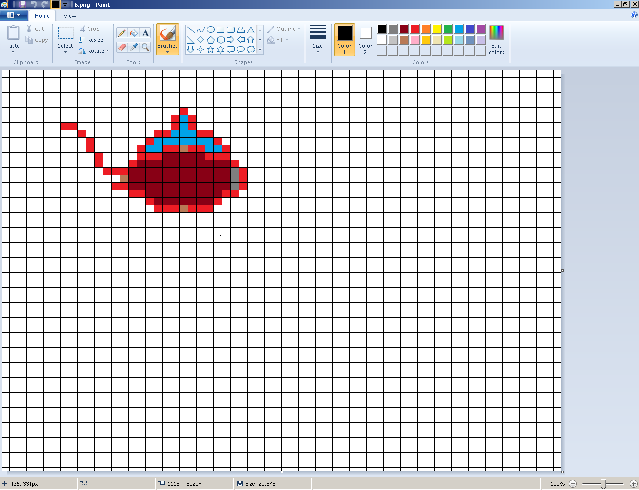Viewport: 639px width, 490px height.
Task: Select the Text tool
Action: click(145, 33)
